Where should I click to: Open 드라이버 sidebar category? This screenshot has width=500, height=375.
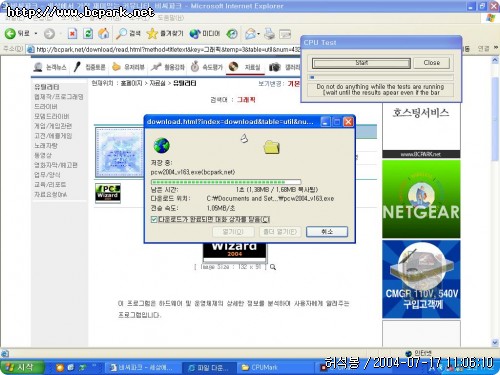[x=46, y=106]
